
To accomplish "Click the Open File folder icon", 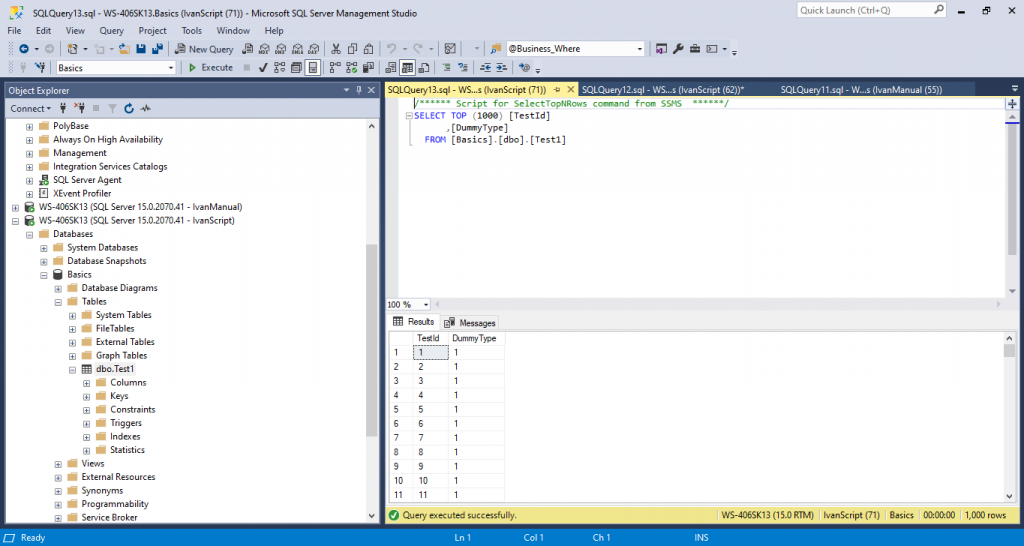I will pyautogui.click(x=124, y=49).
